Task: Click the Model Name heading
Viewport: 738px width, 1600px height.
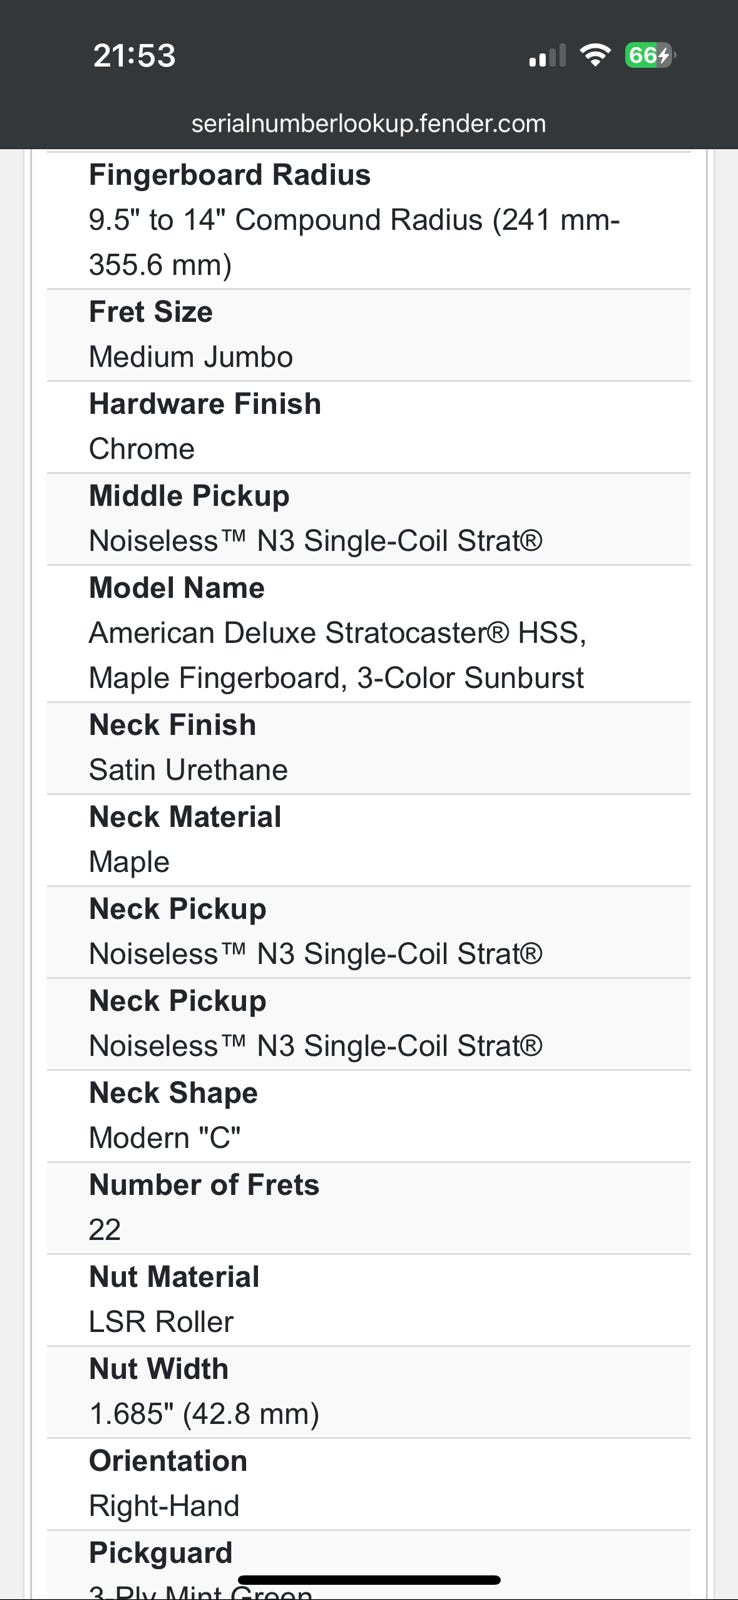Action: pyautogui.click(x=176, y=588)
